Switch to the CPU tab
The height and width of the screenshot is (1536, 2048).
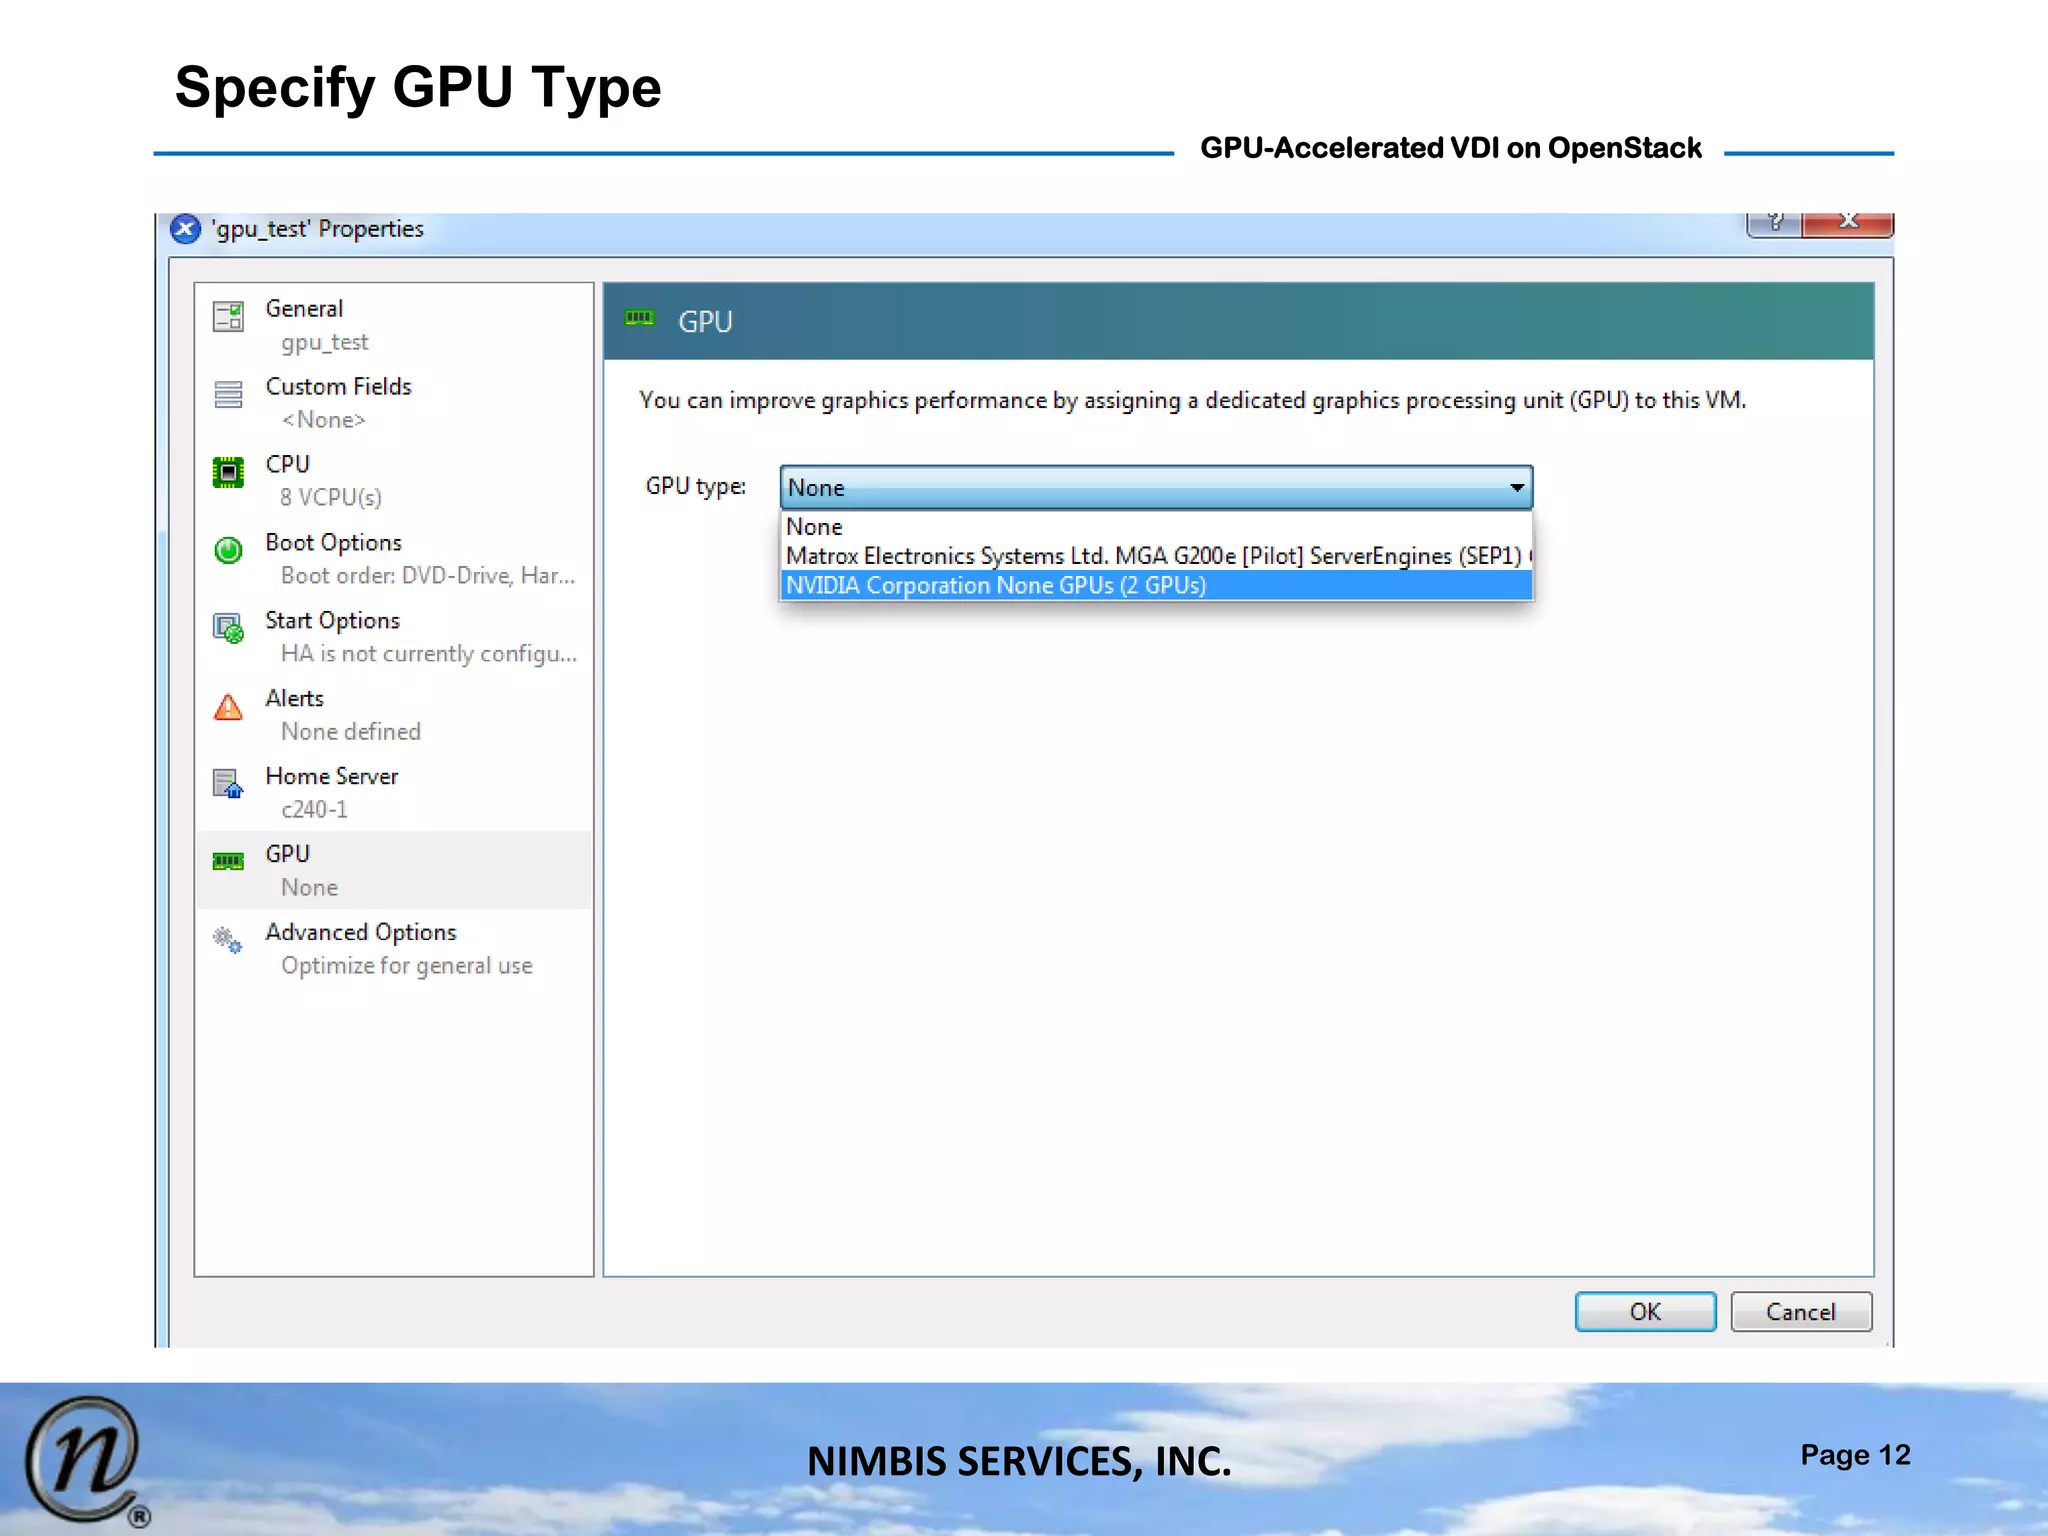click(394, 481)
